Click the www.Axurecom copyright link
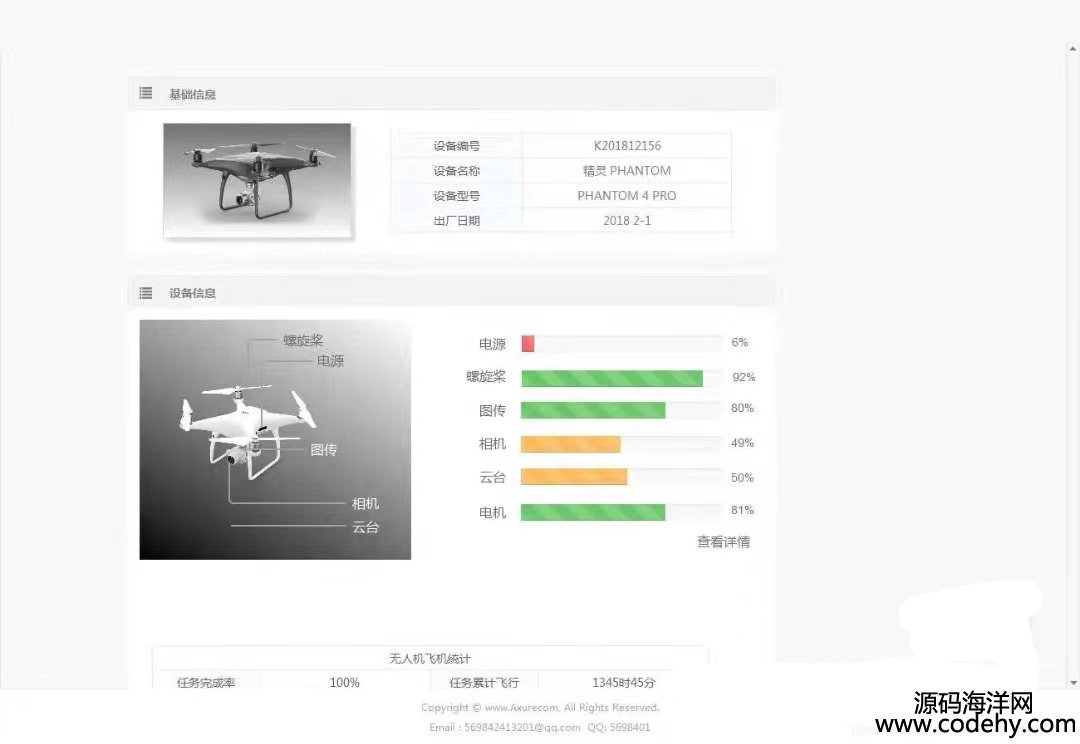1080x744 pixels. click(521, 707)
